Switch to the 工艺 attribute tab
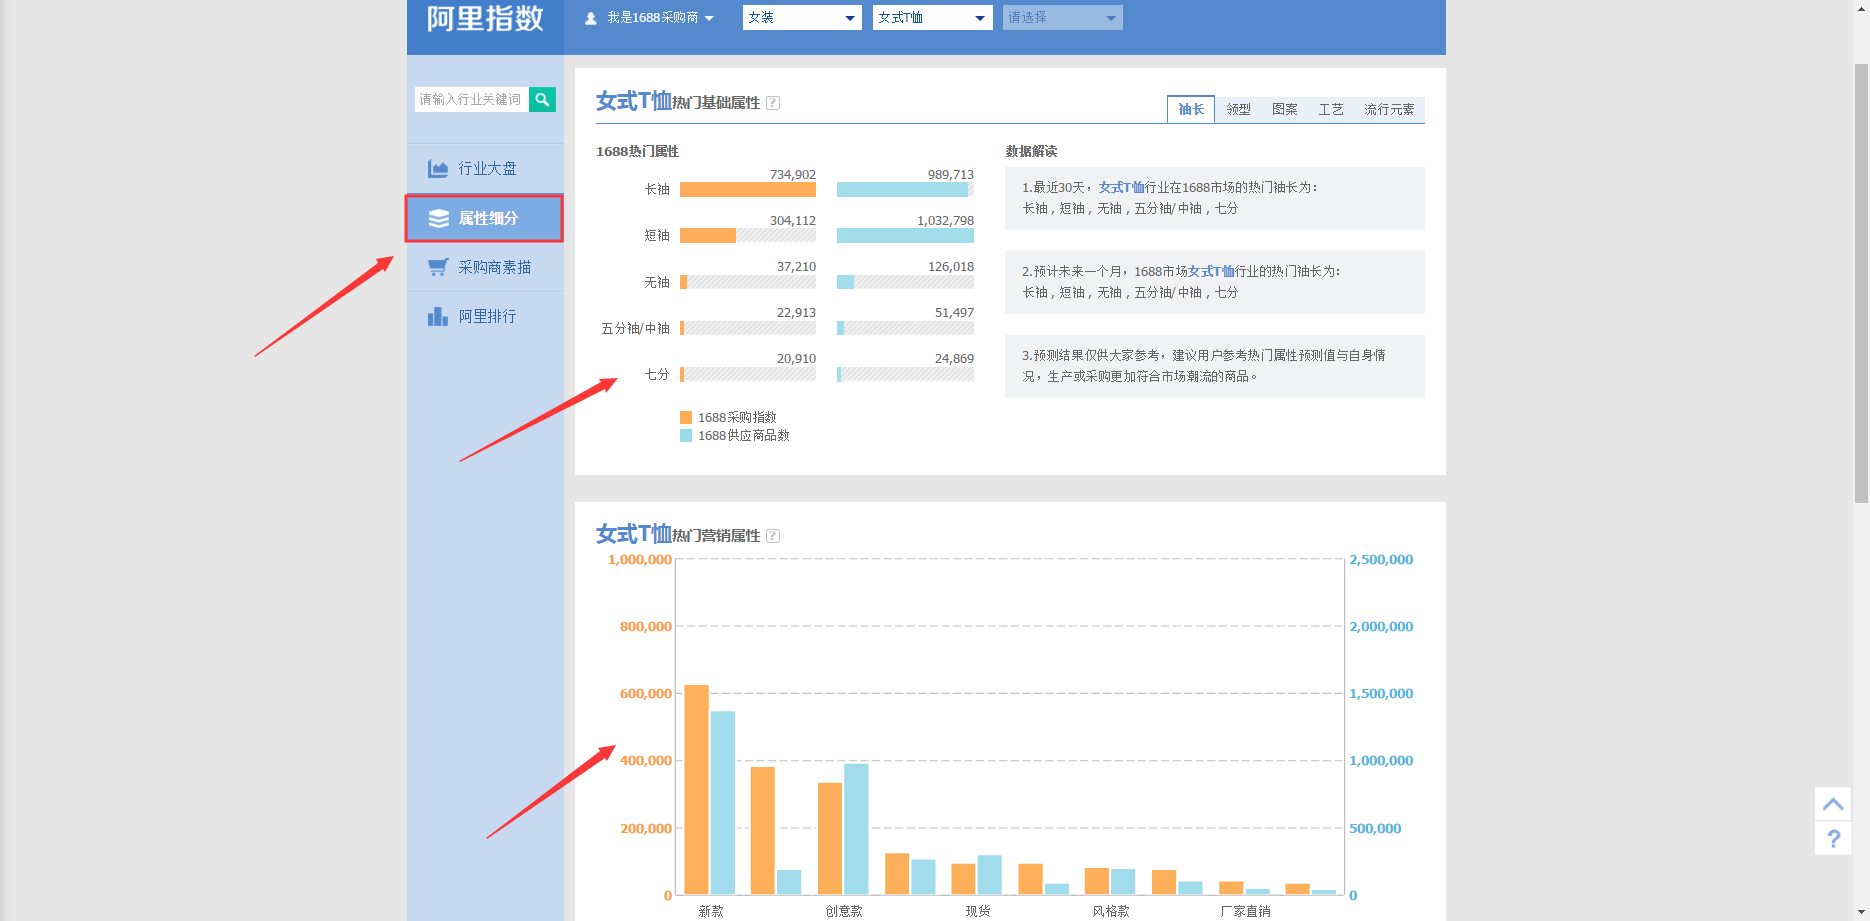The width and height of the screenshot is (1870, 921). click(1331, 109)
